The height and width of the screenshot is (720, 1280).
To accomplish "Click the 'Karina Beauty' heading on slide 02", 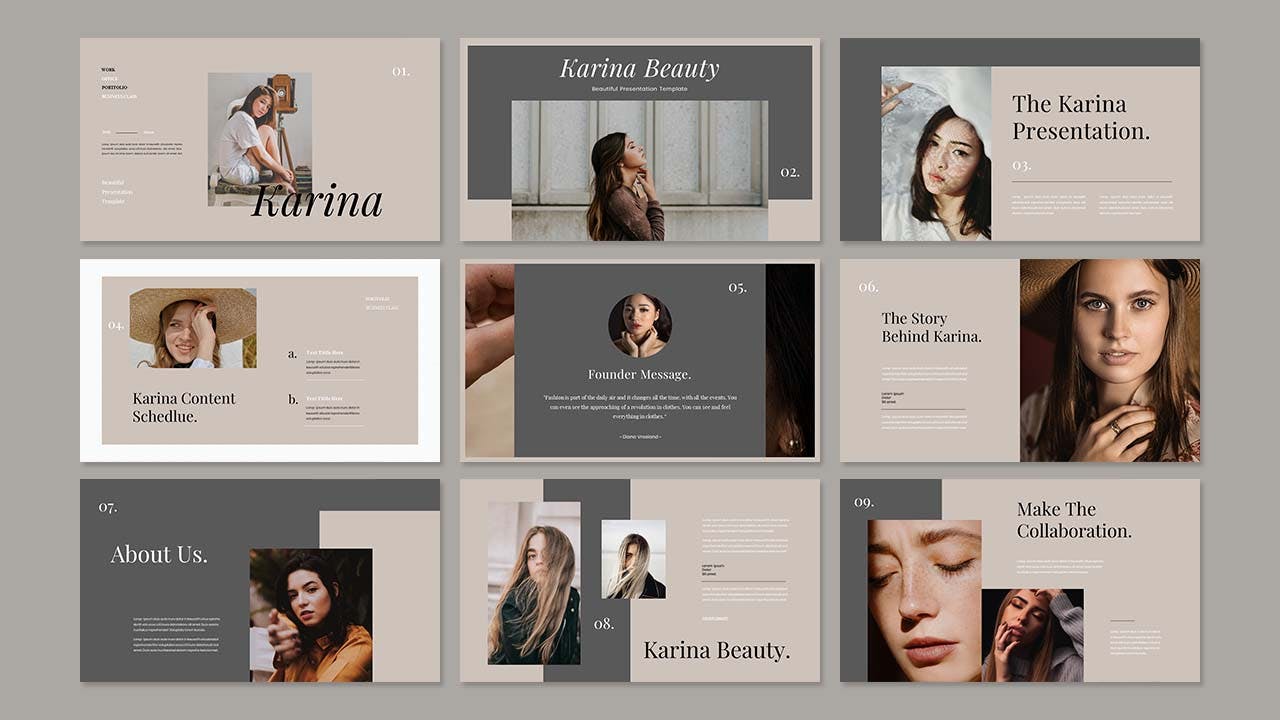I will tap(639, 69).
